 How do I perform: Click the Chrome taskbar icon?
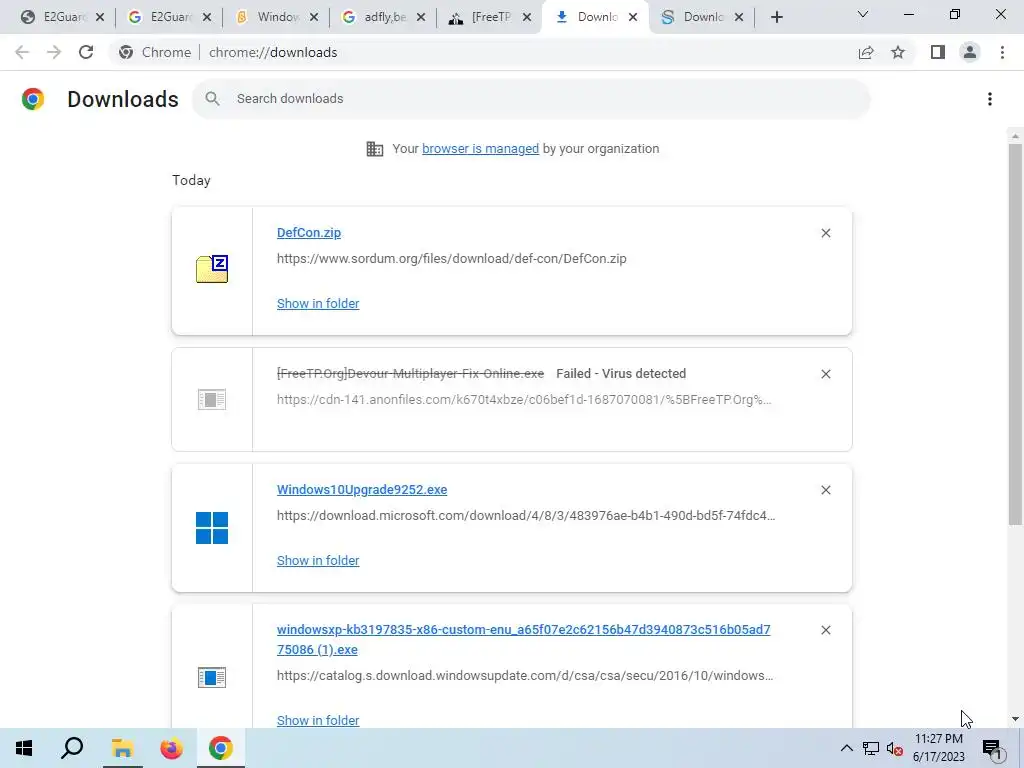(221, 748)
